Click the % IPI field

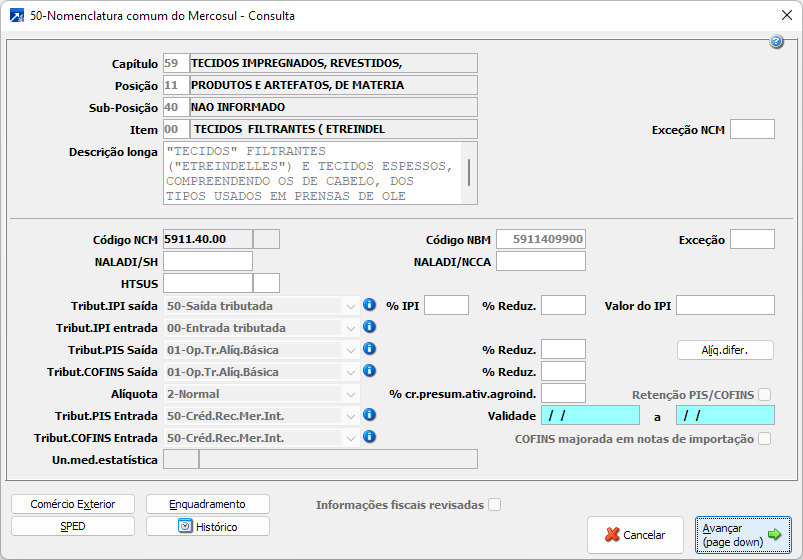tap(447, 305)
